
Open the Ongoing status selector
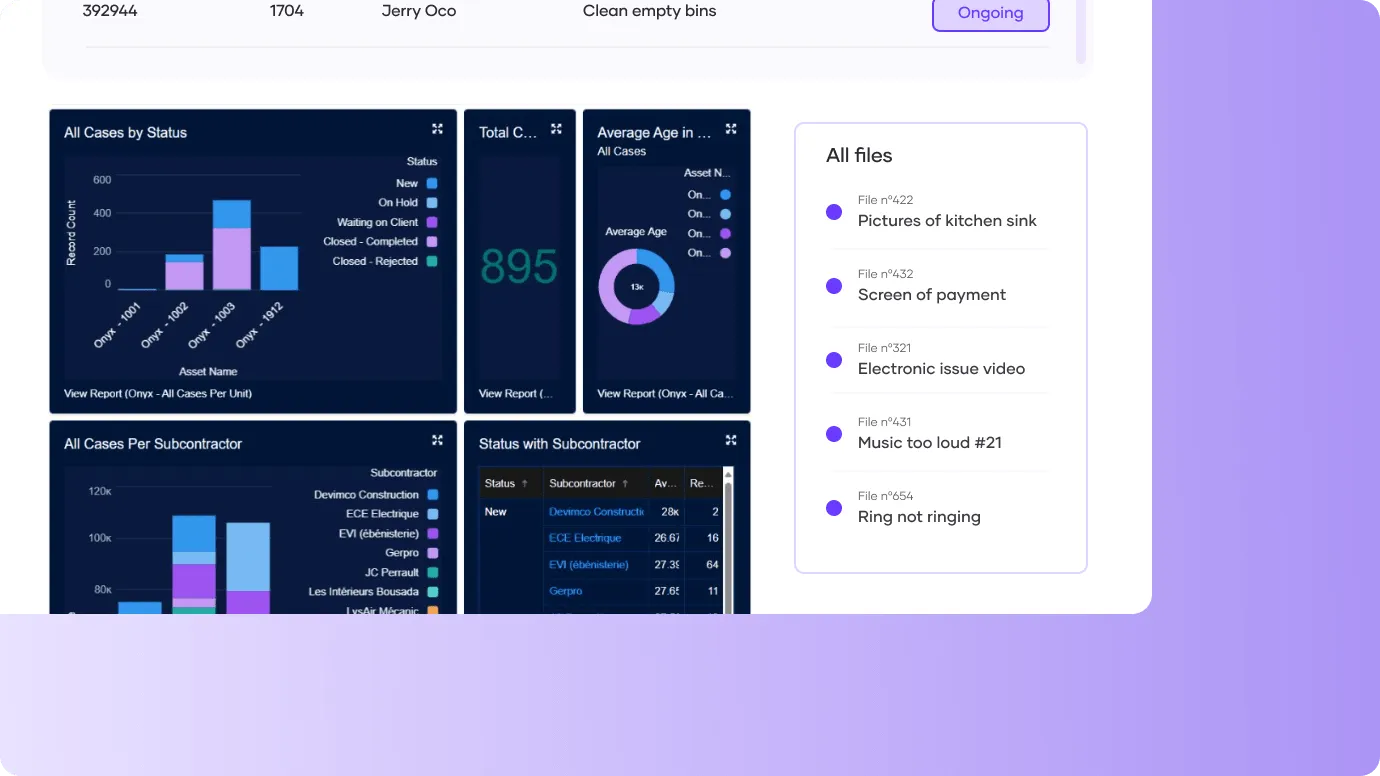pyautogui.click(x=990, y=13)
